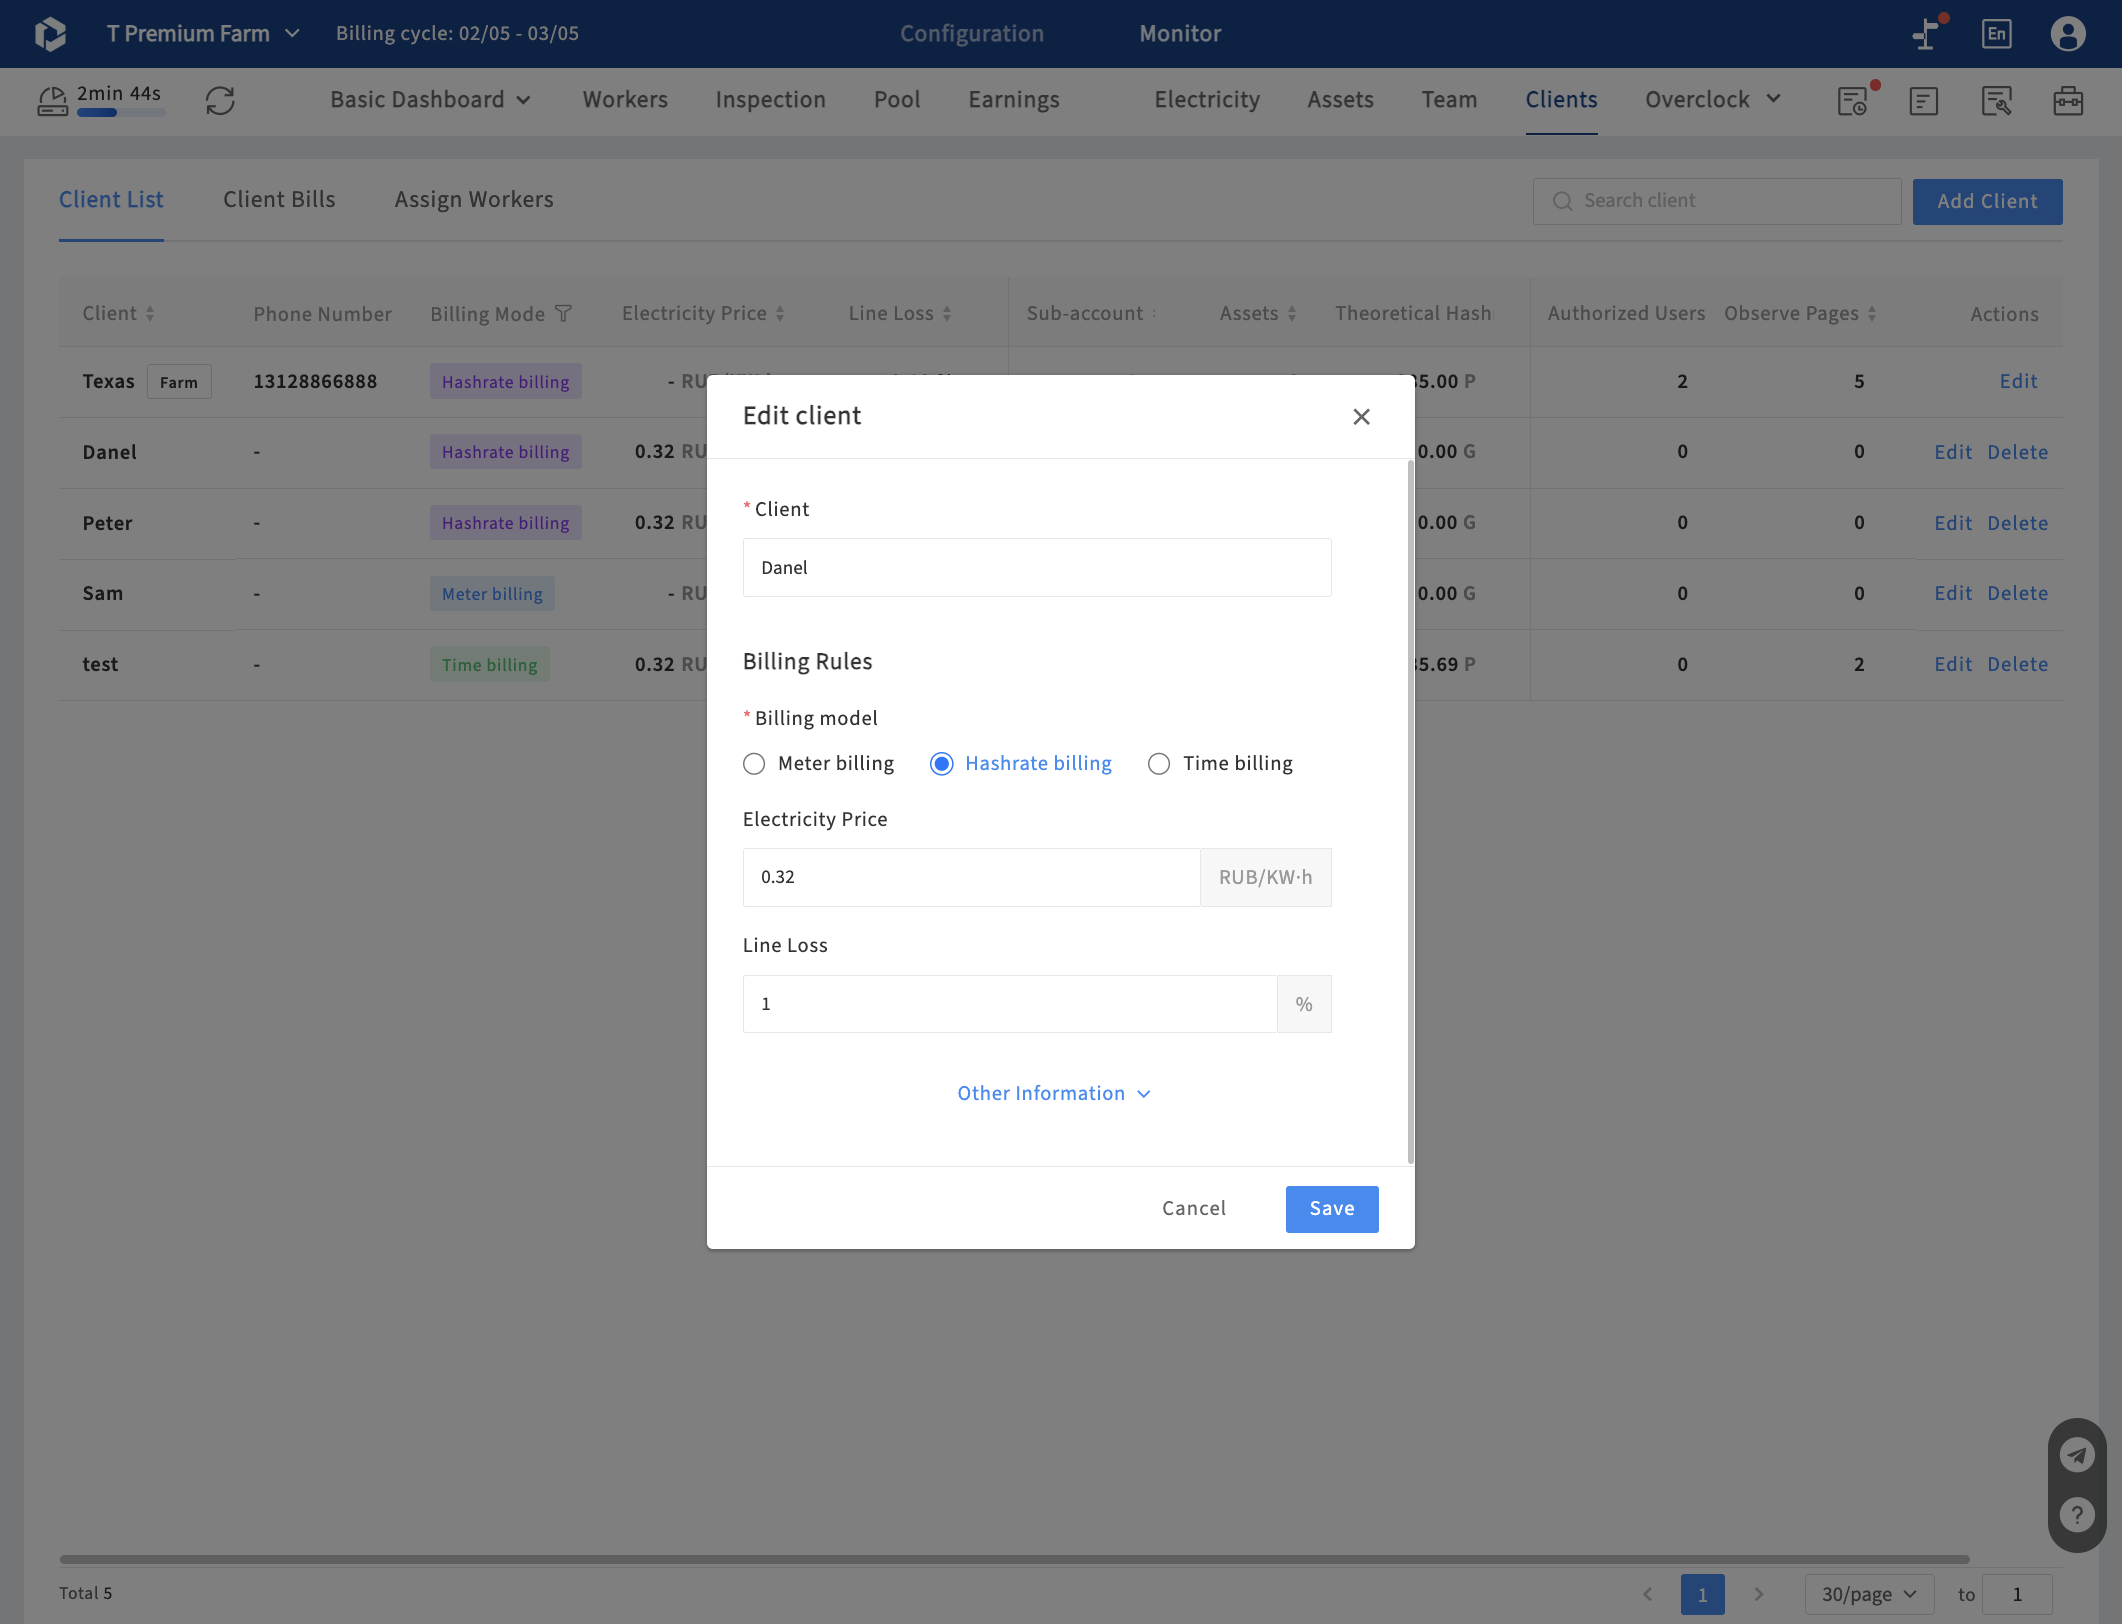Open the 30/page size dropdown
This screenshot has width=2122, height=1624.
pyautogui.click(x=1868, y=1594)
